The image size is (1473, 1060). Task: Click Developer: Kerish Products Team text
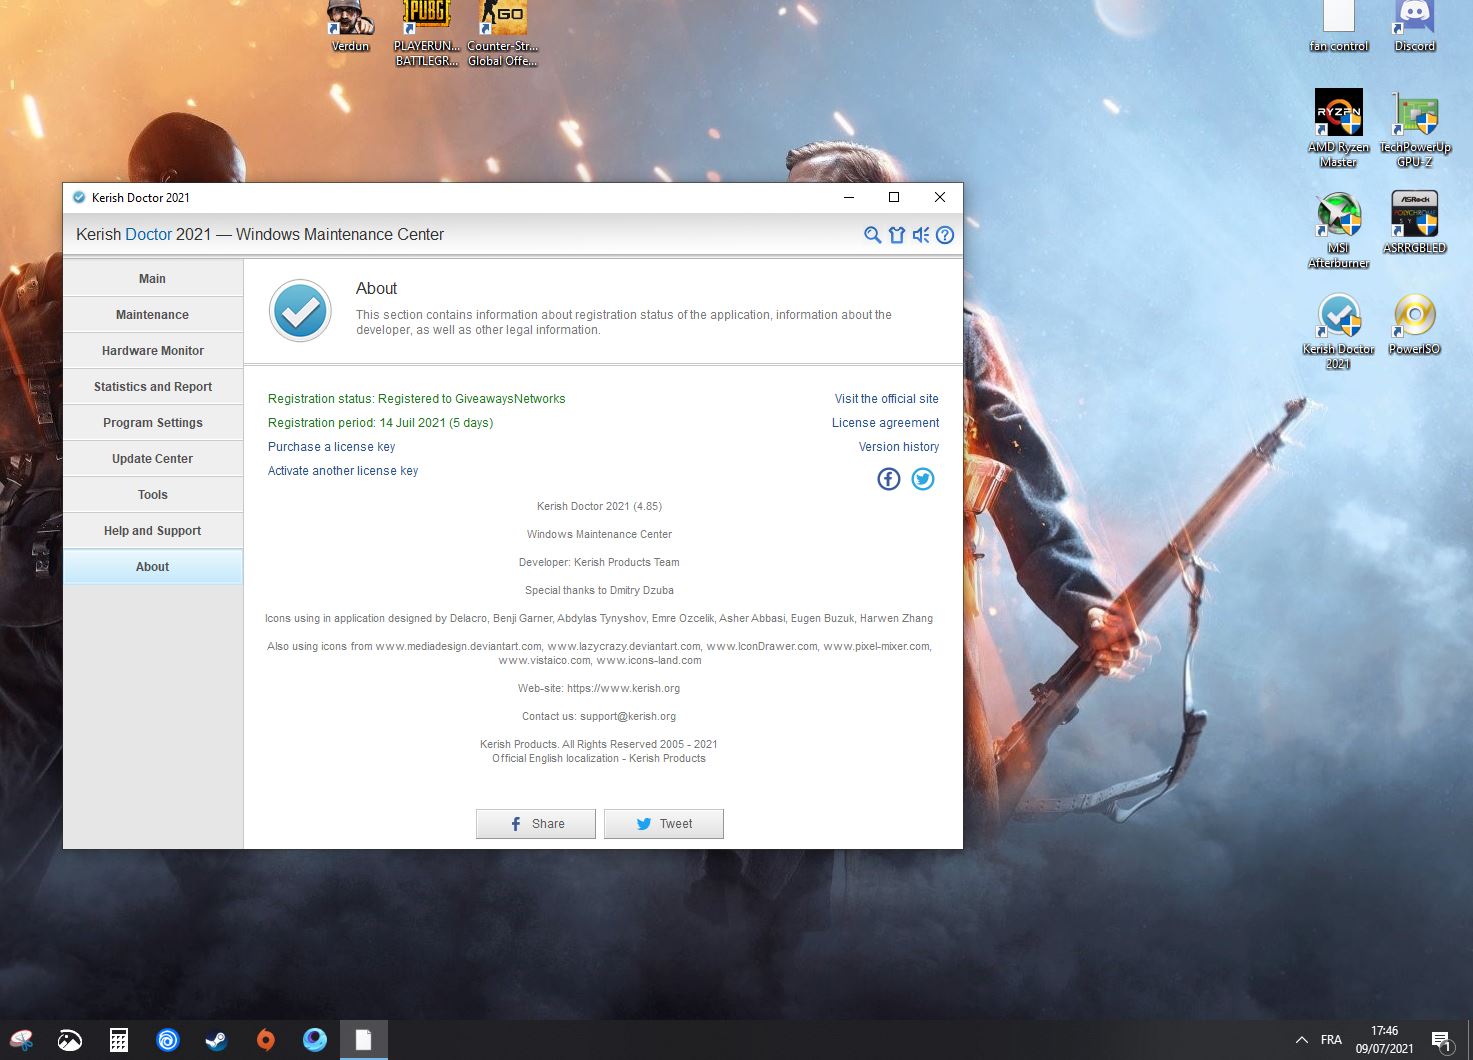[599, 562]
